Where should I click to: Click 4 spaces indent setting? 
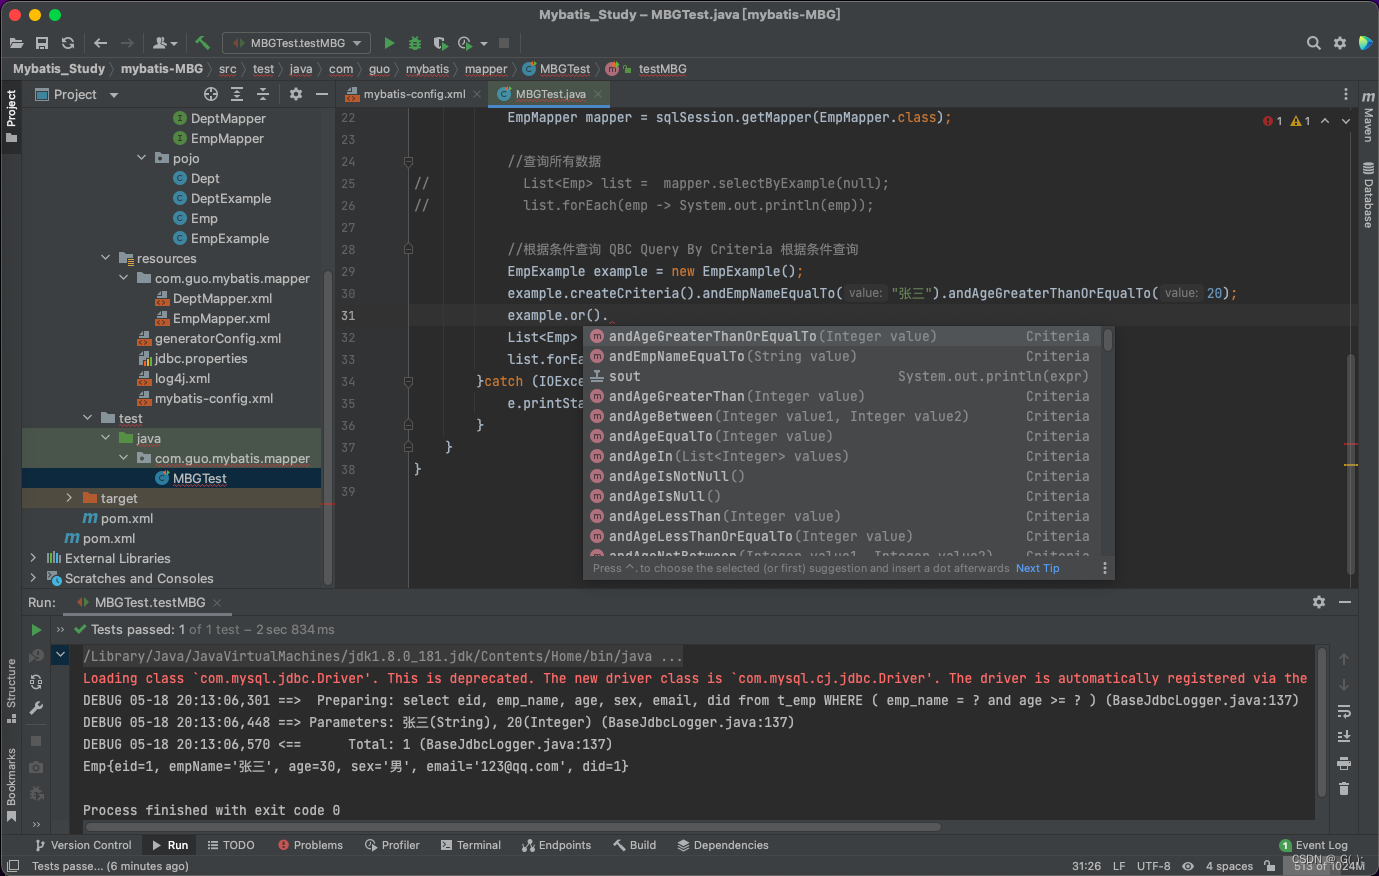click(1229, 866)
